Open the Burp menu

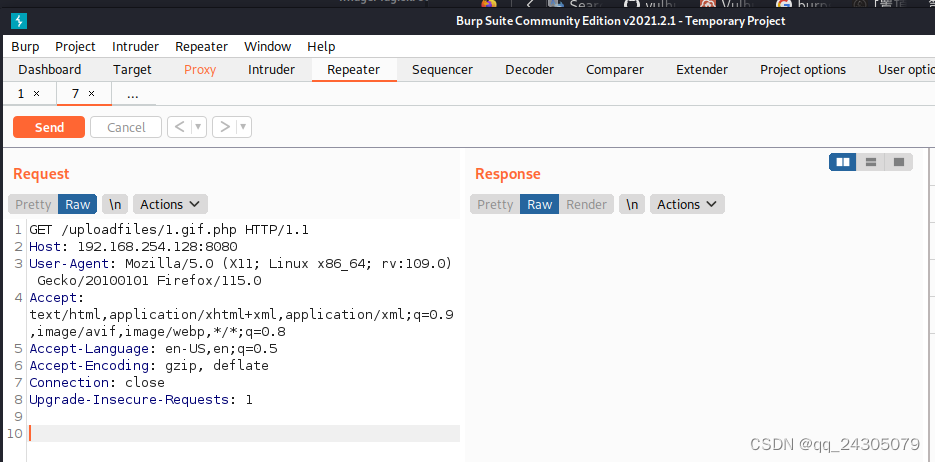(26, 46)
